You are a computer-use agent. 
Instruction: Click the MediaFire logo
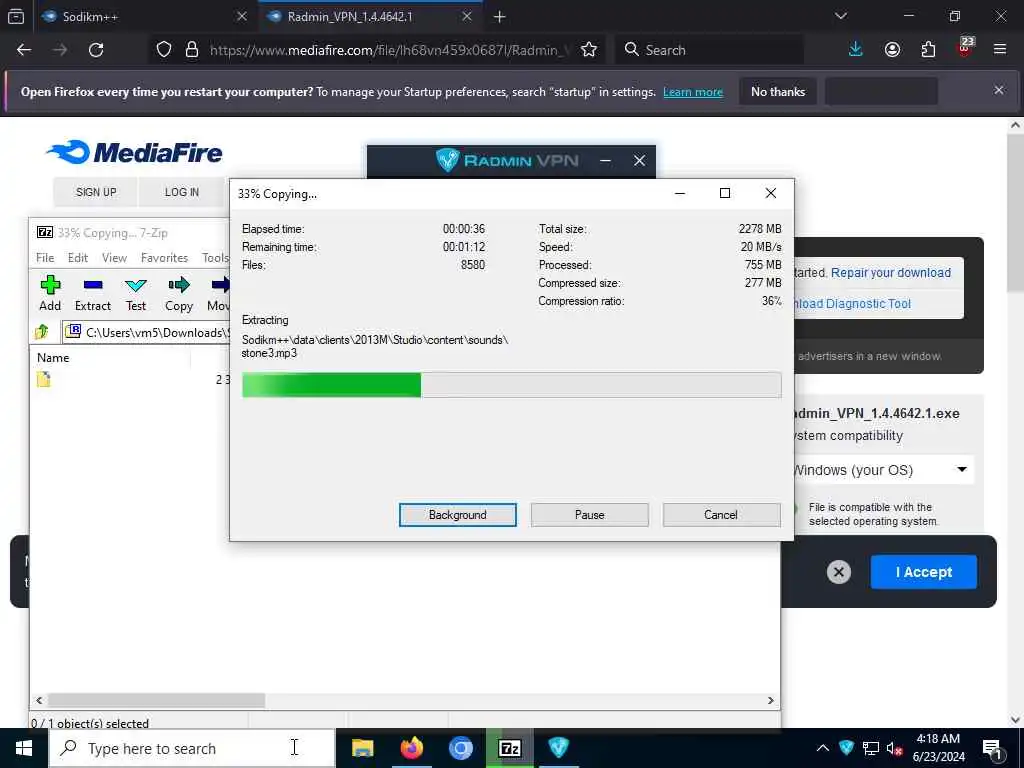tap(135, 153)
